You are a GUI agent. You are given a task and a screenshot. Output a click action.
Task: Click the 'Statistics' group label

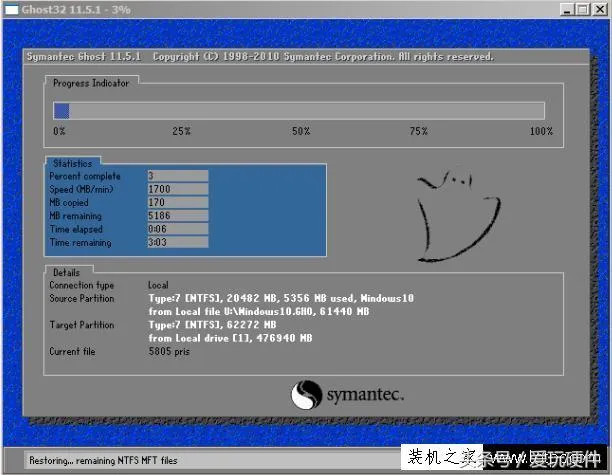[73, 164]
